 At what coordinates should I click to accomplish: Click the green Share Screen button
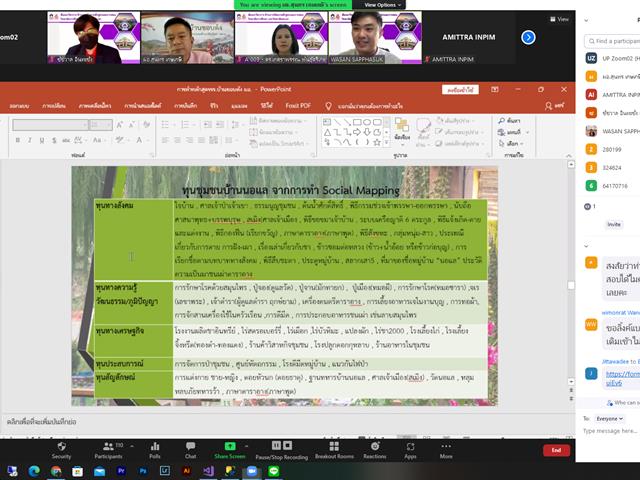tap(230, 450)
